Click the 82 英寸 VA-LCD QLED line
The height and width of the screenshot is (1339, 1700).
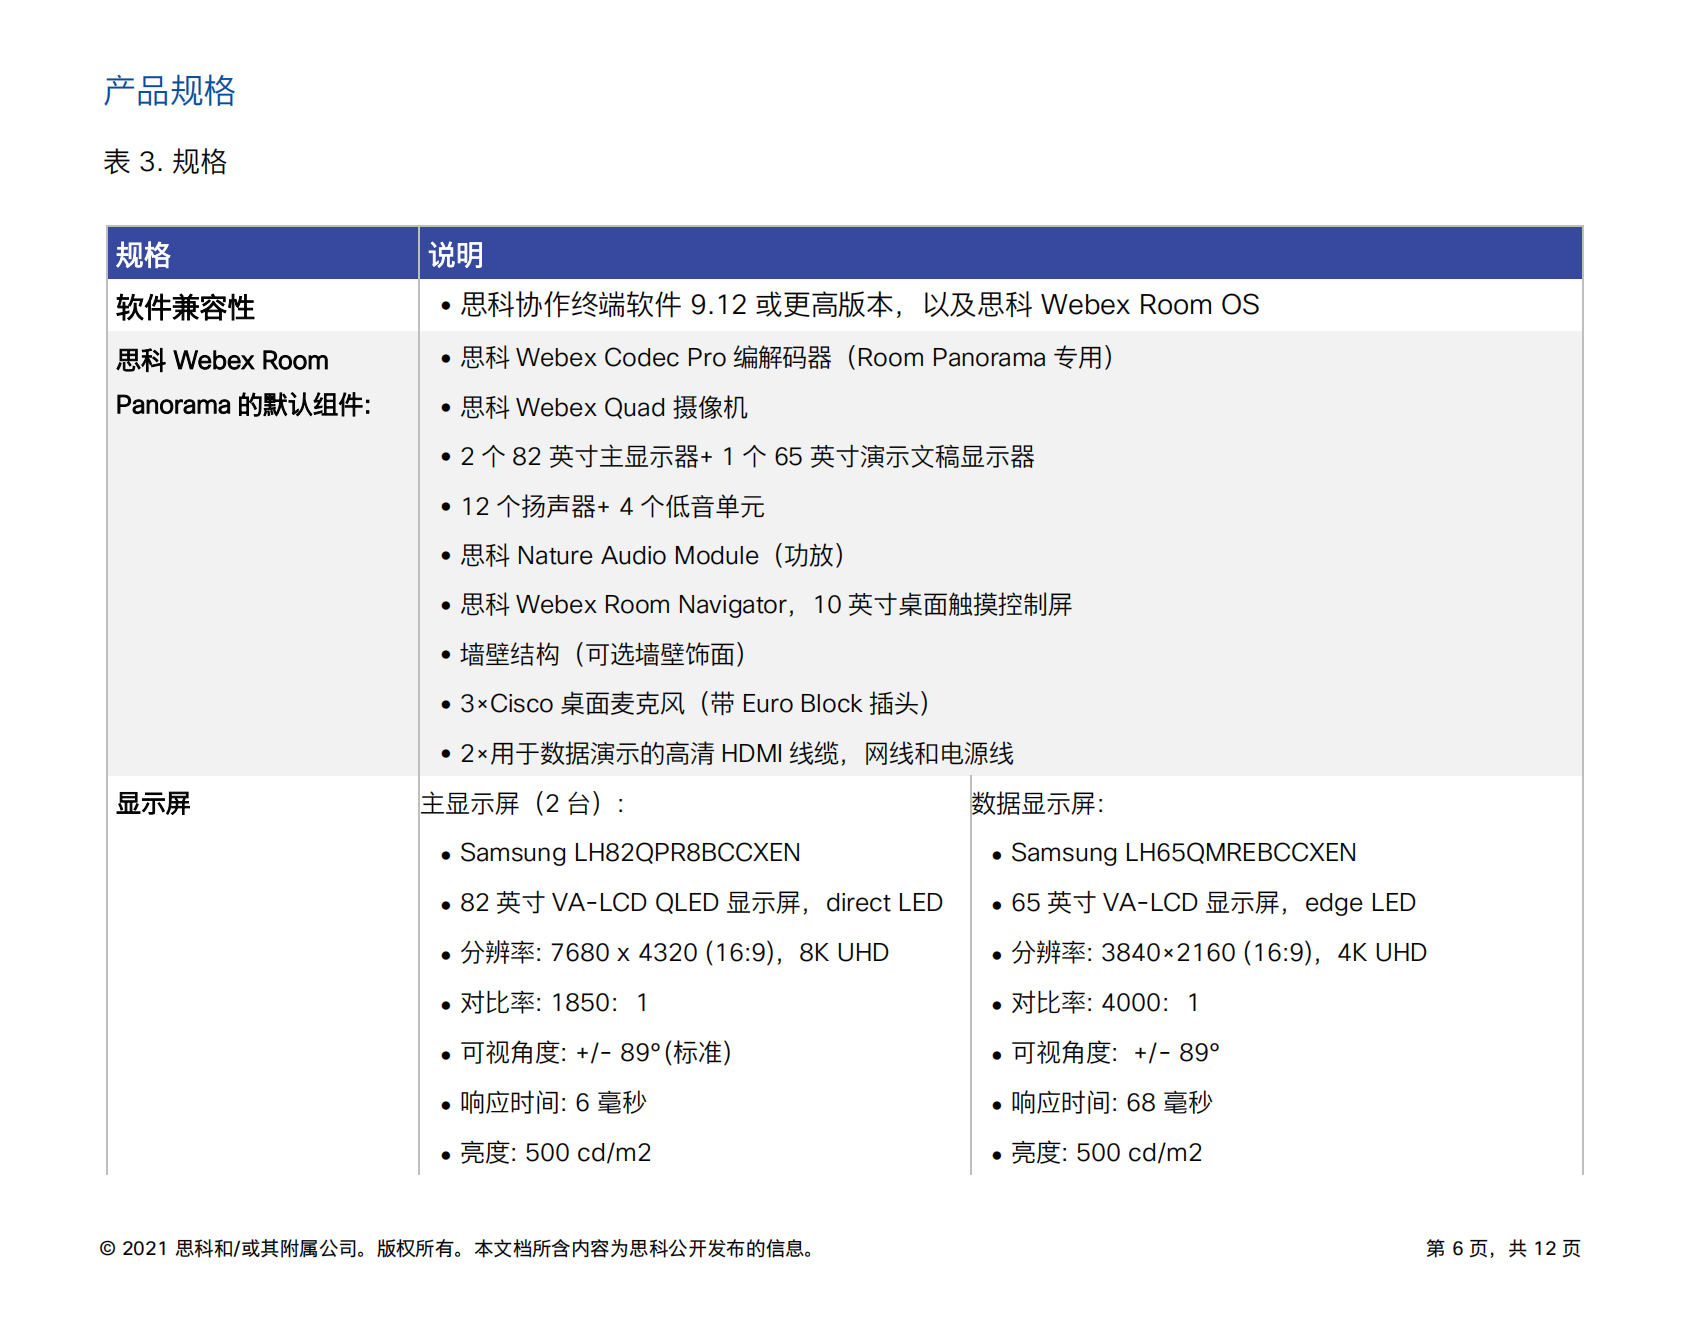701,903
